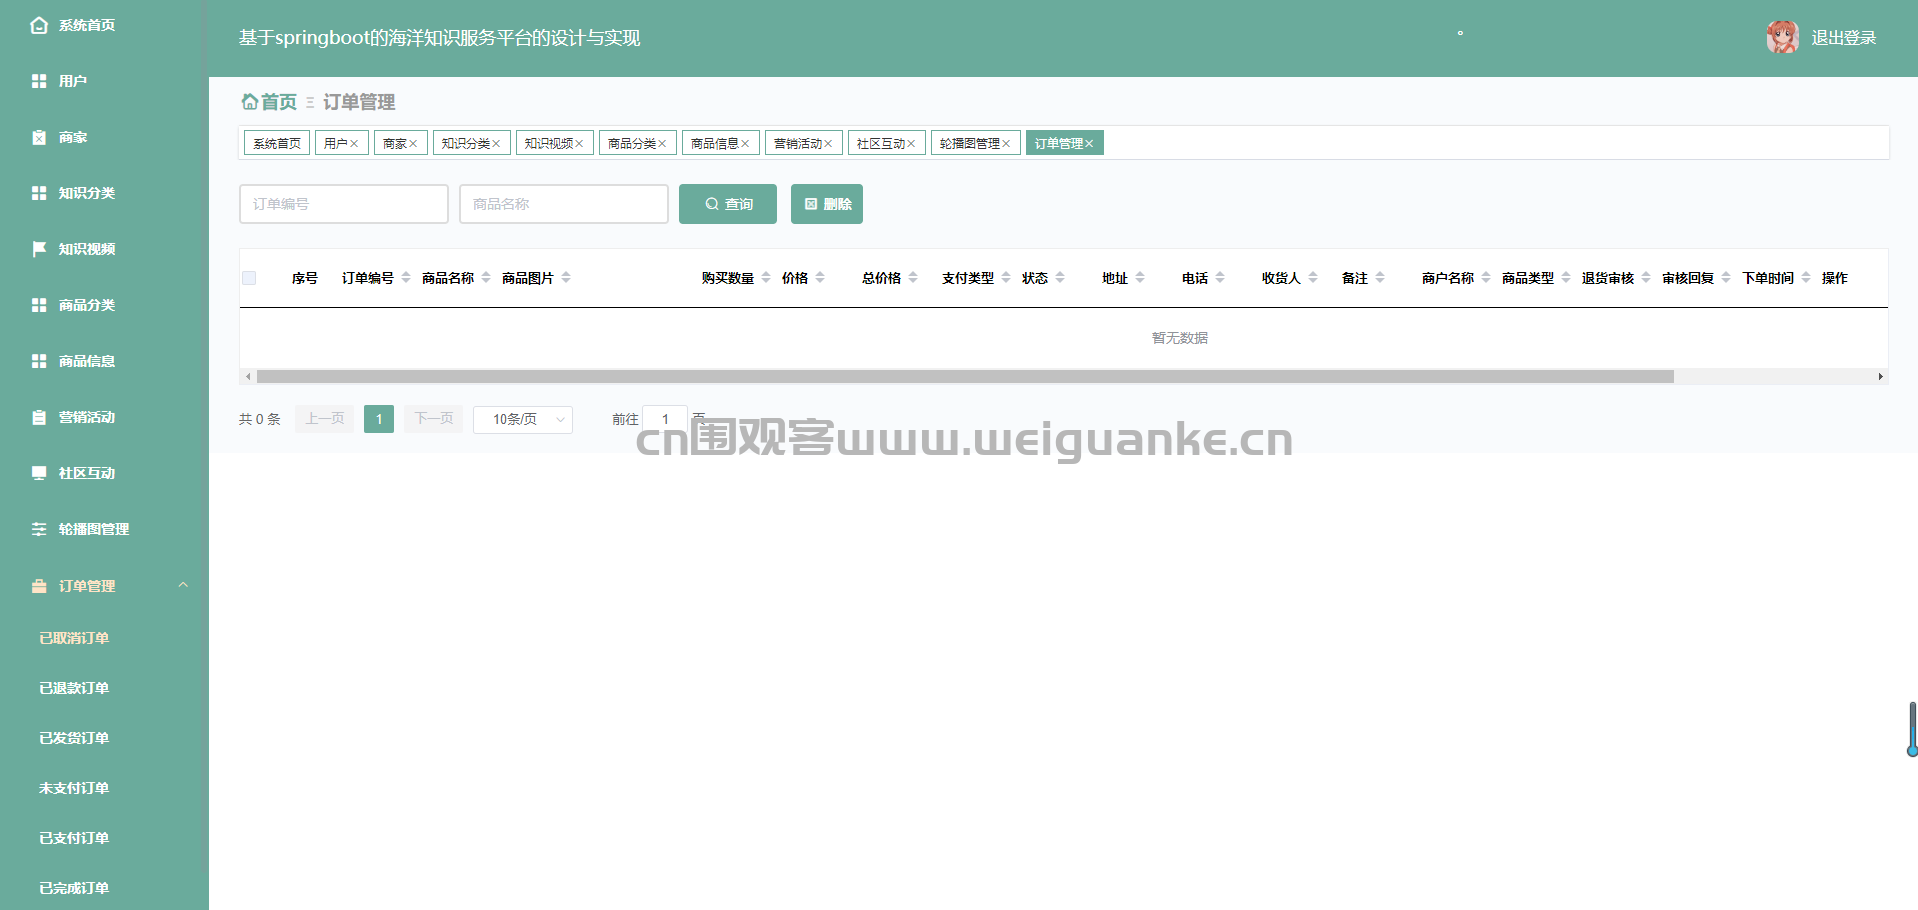Click the user avatar in the header
Image resolution: width=1918 pixels, height=910 pixels.
pyautogui.click(x=1782, y=37)
